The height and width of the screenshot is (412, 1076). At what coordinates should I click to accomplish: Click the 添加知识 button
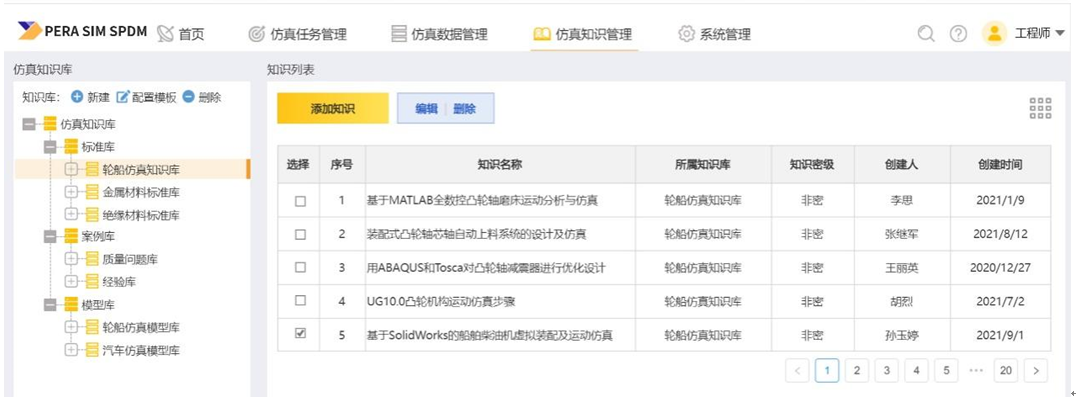pos(332,109)
